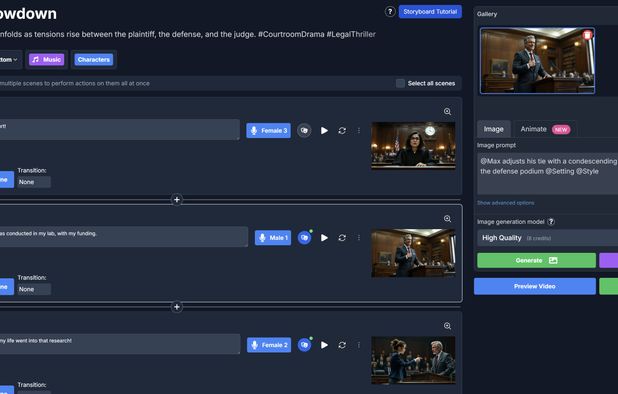
Task: Regenerate audio in Female 3 row
Action: click(x=342, y=130)
